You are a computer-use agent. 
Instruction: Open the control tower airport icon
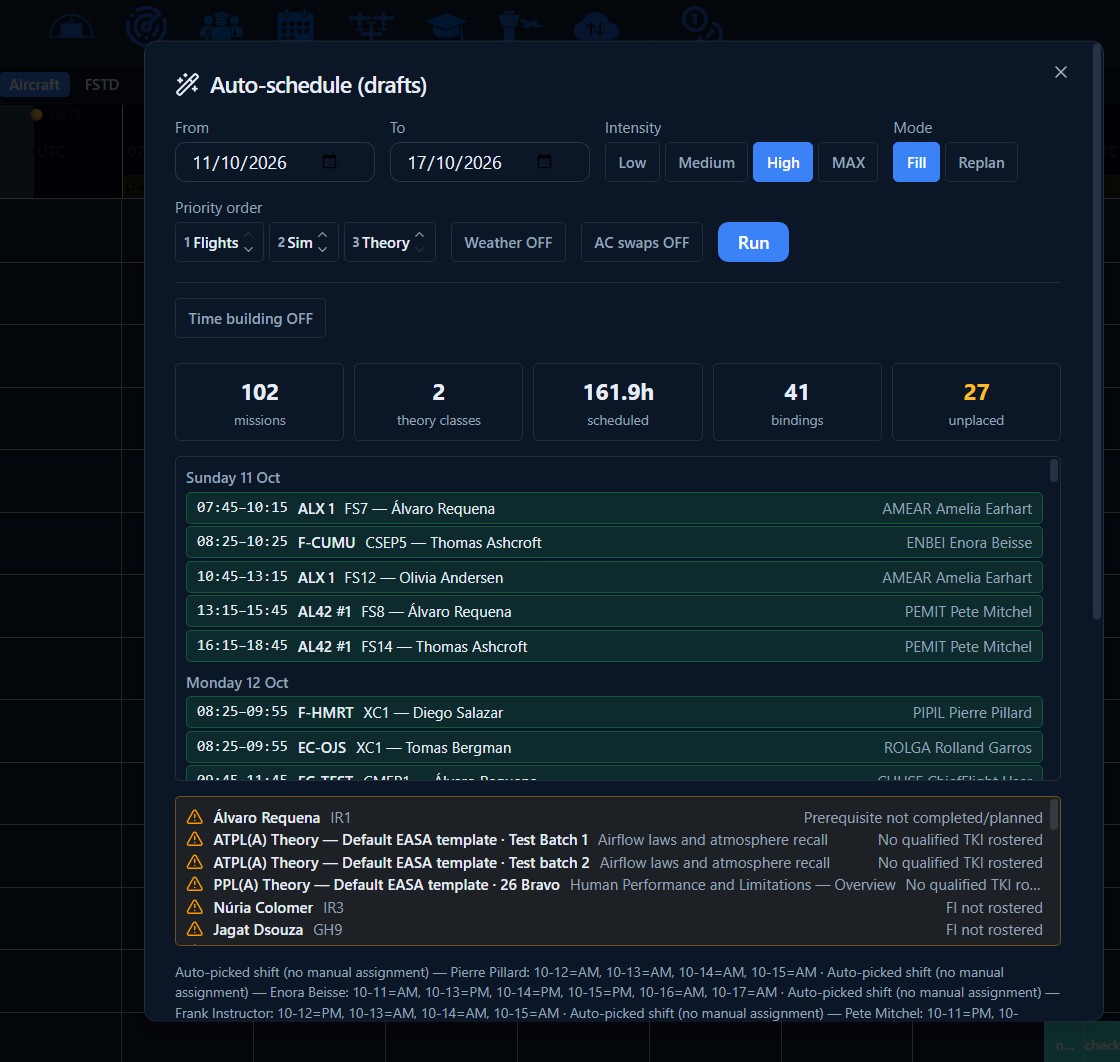pyautogui.click(x=520, y=26)
